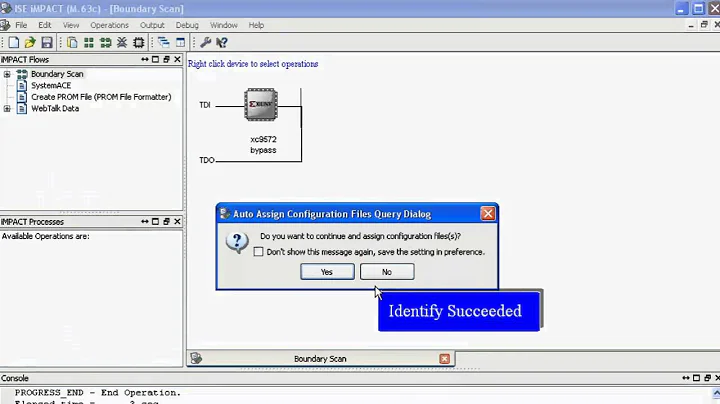Maximize the iMPACT Processes panel
This screenshot has width=720, height=404.
pyautogui.click(x=155, y=221)
